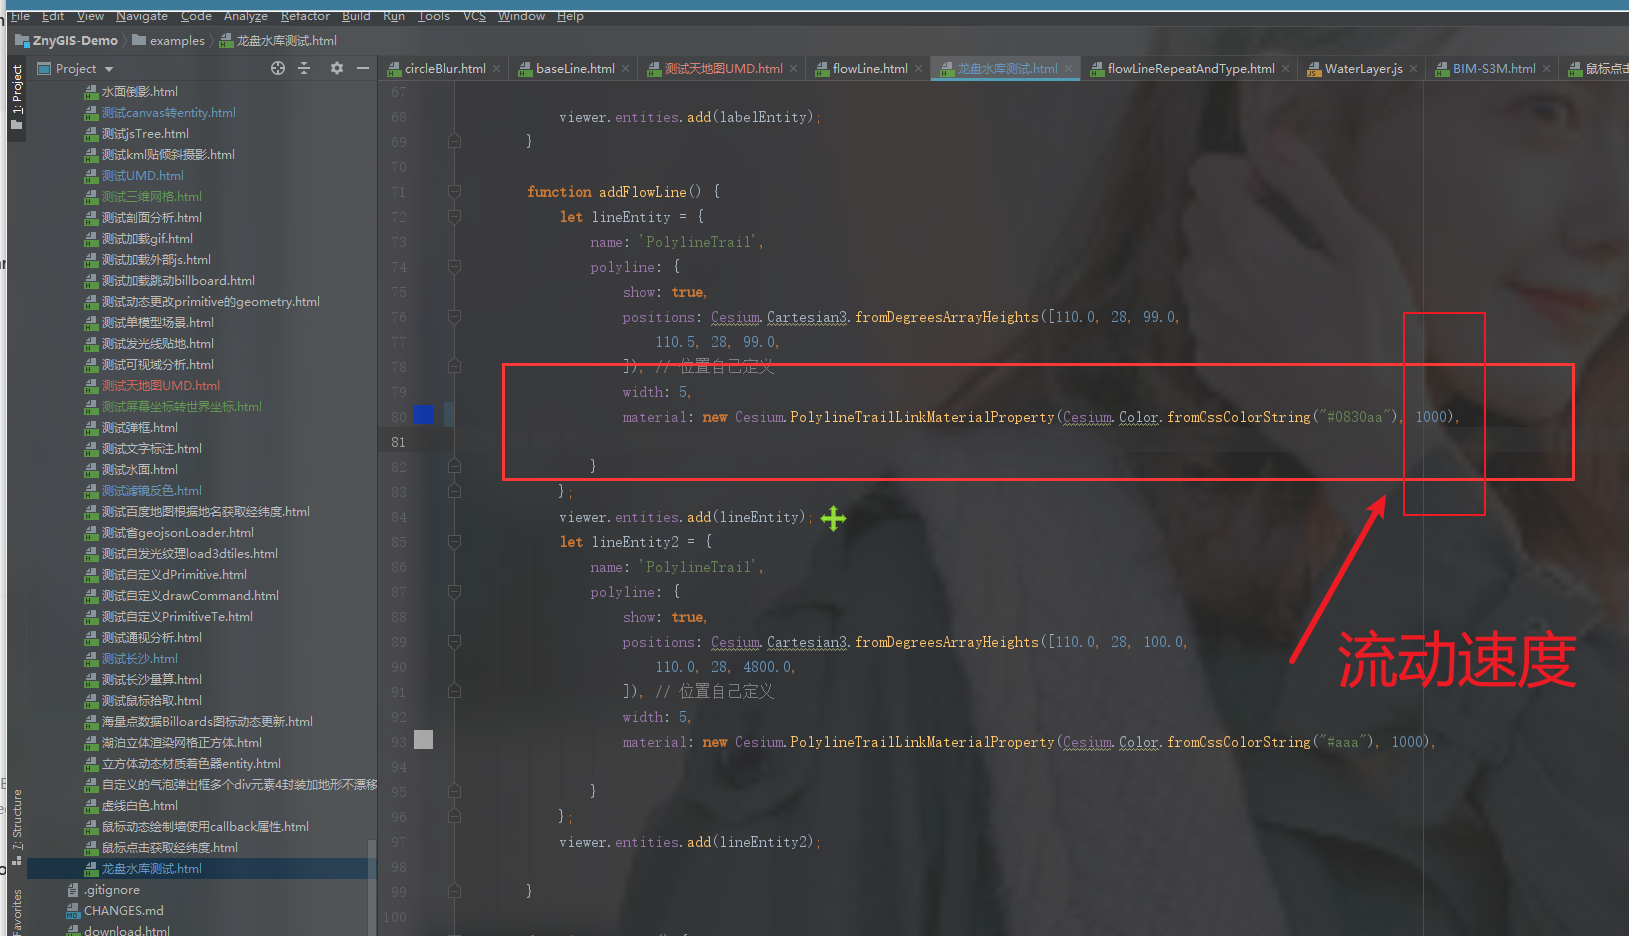Click ZnyGIS-Demo in the navigation breadcrumb
This screenshot has height=936, width=1629.
pos(66,41)
